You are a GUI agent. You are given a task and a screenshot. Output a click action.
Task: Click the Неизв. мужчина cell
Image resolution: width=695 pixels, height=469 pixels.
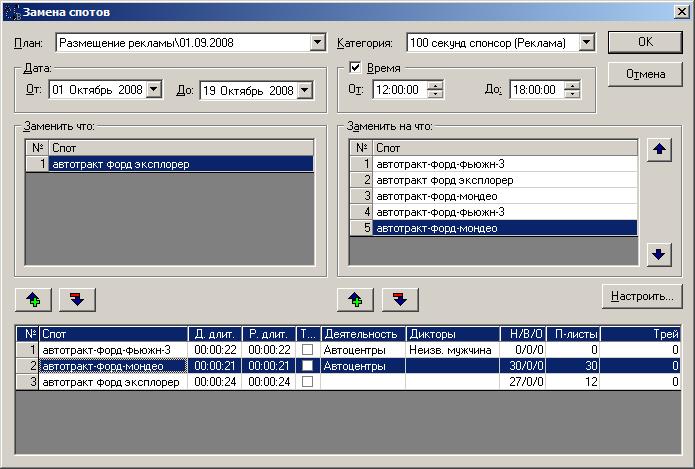click(453, 350)
